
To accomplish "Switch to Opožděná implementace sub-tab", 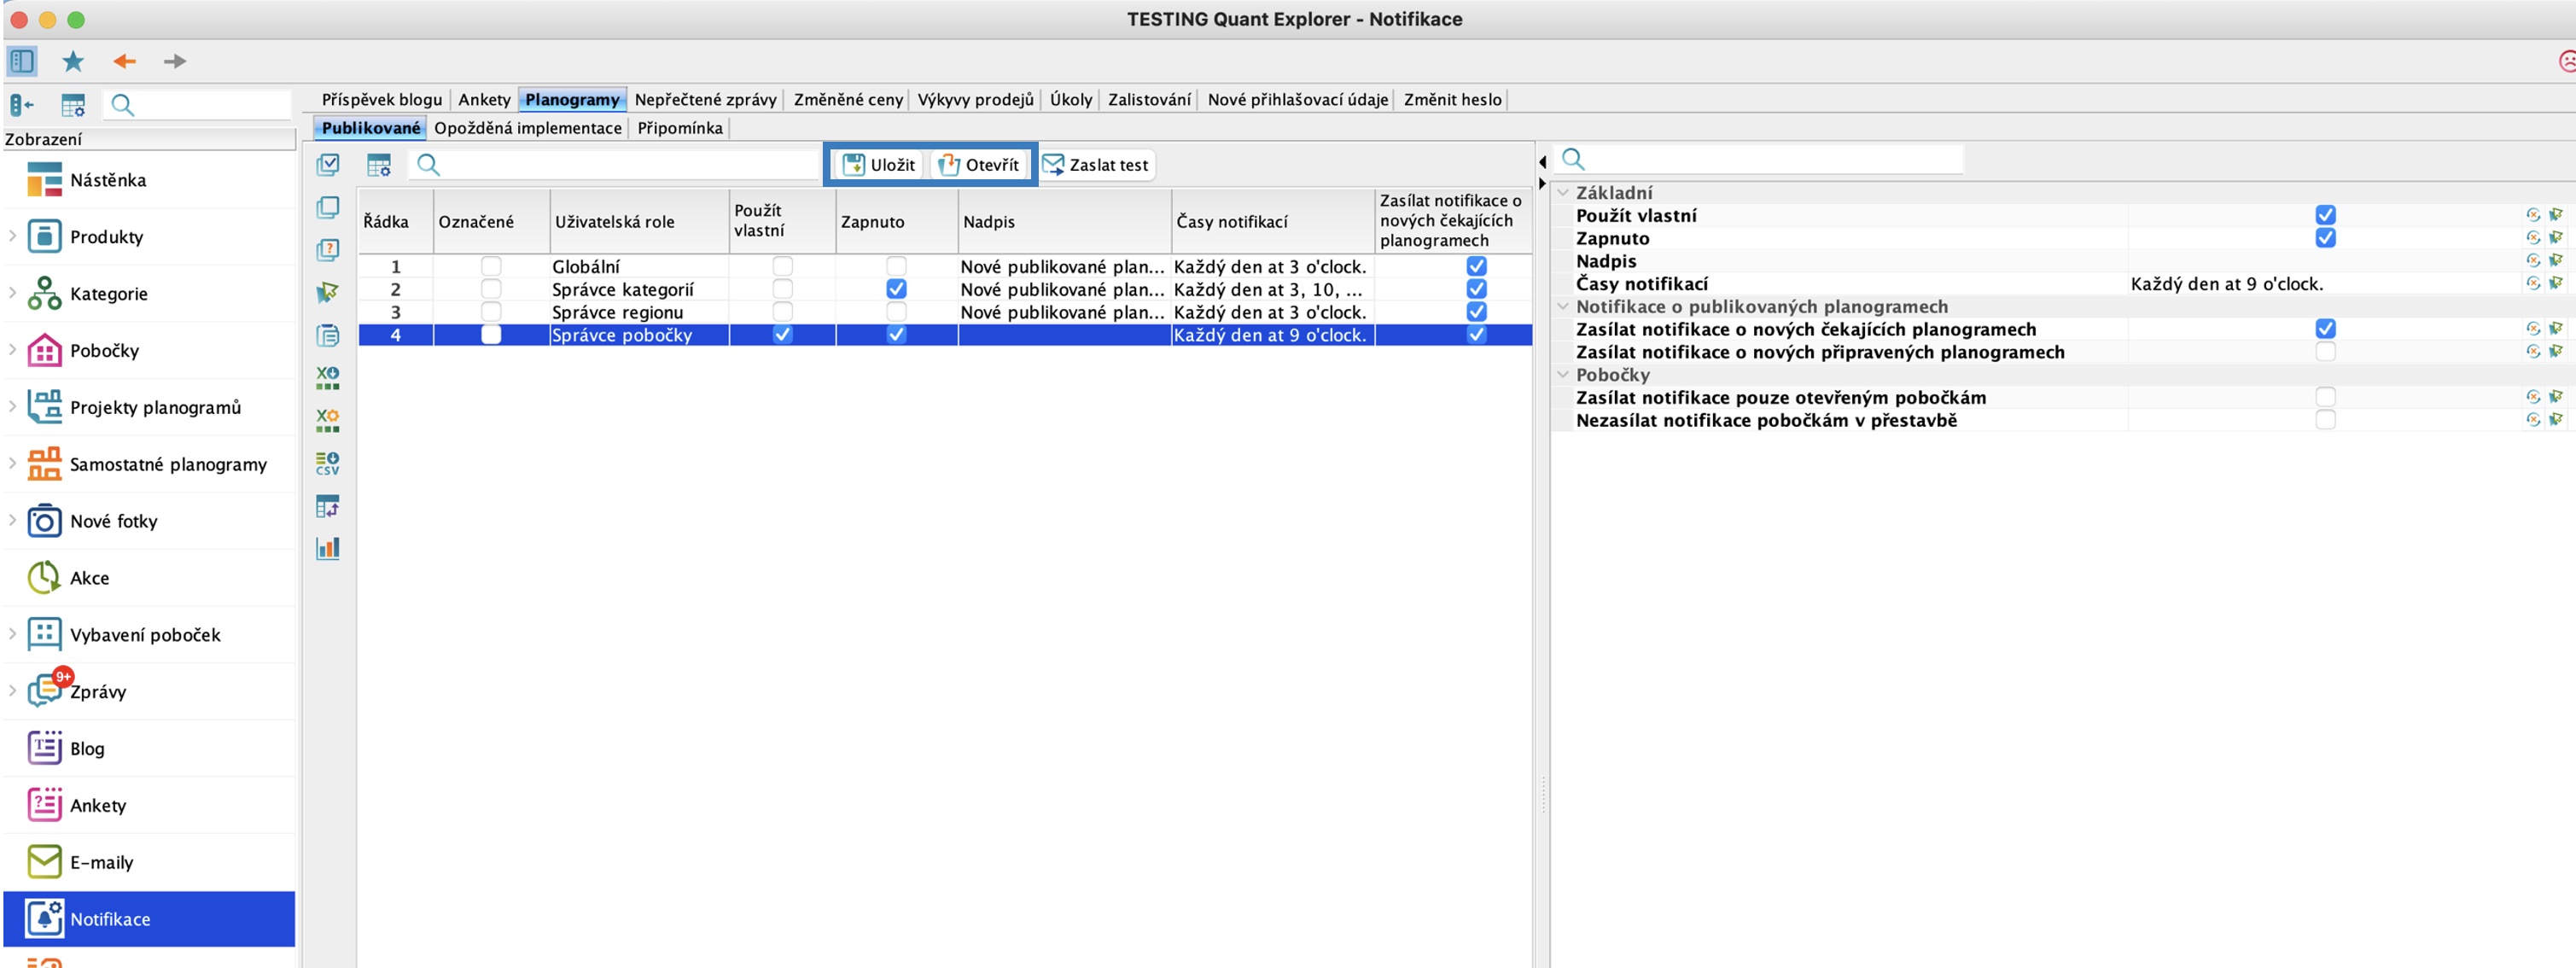I will coord(528,128).
